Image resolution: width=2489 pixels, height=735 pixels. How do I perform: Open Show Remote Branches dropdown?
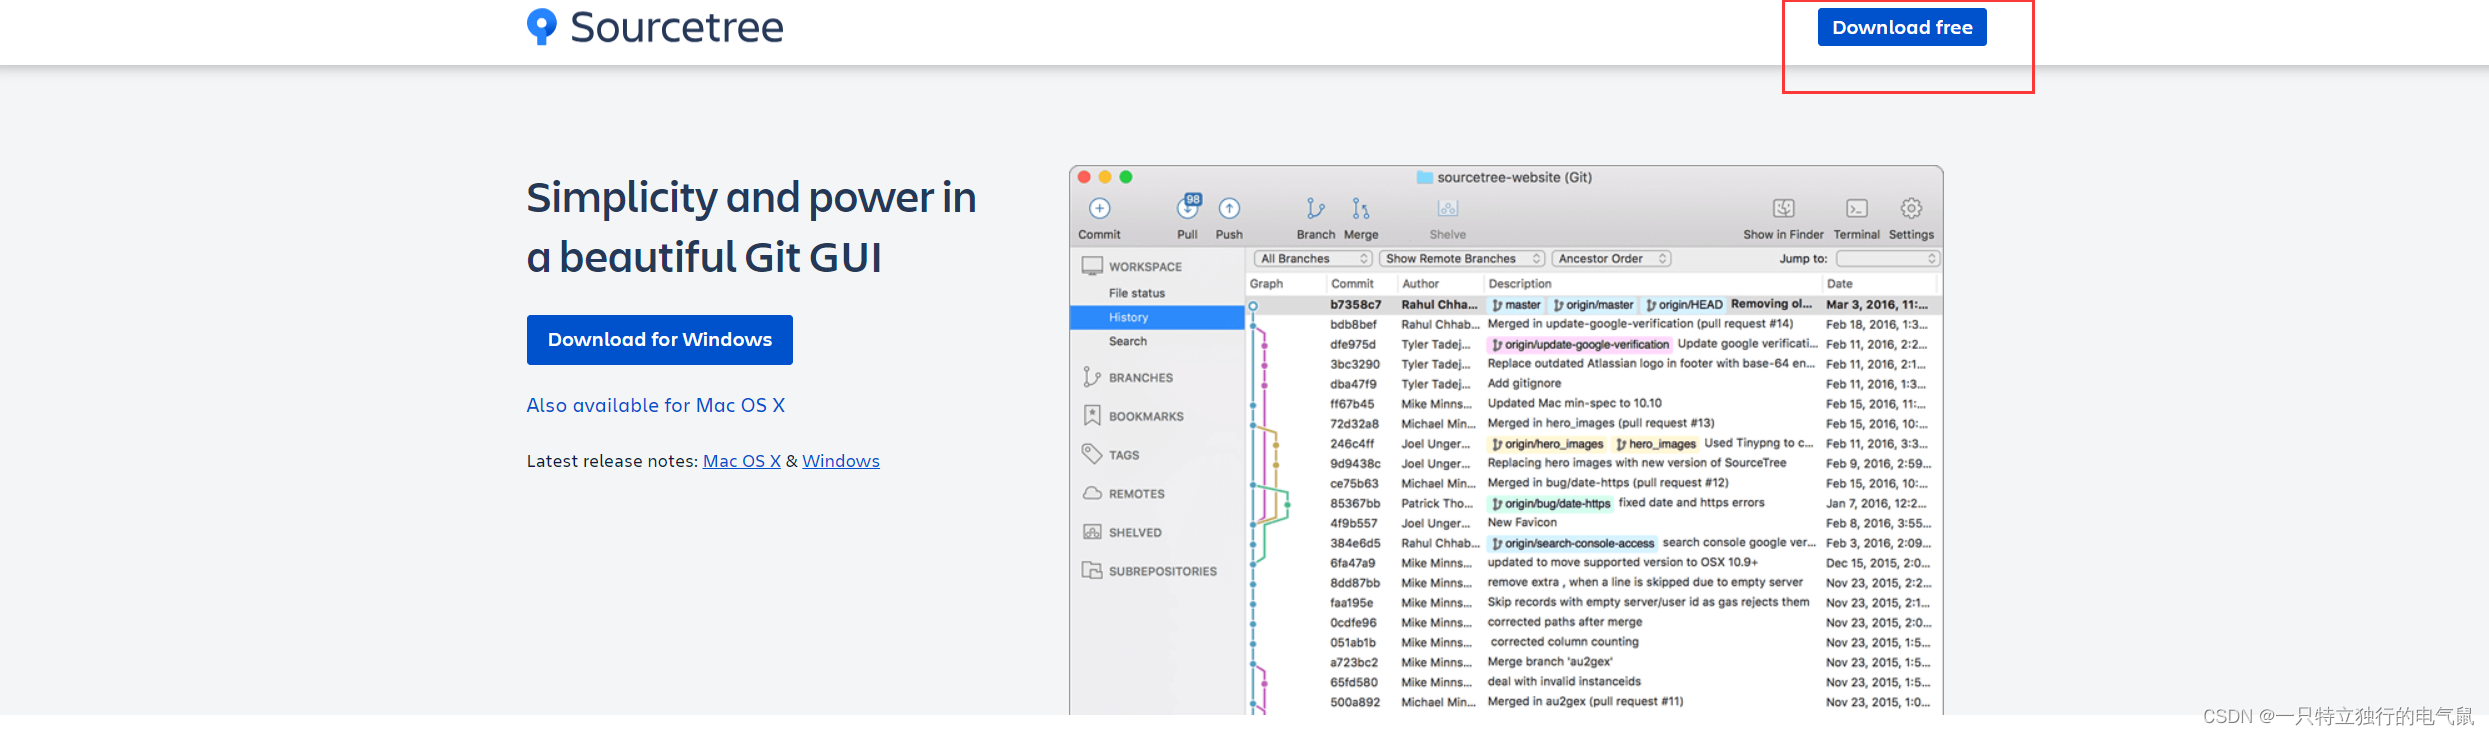coord(1462,259)
